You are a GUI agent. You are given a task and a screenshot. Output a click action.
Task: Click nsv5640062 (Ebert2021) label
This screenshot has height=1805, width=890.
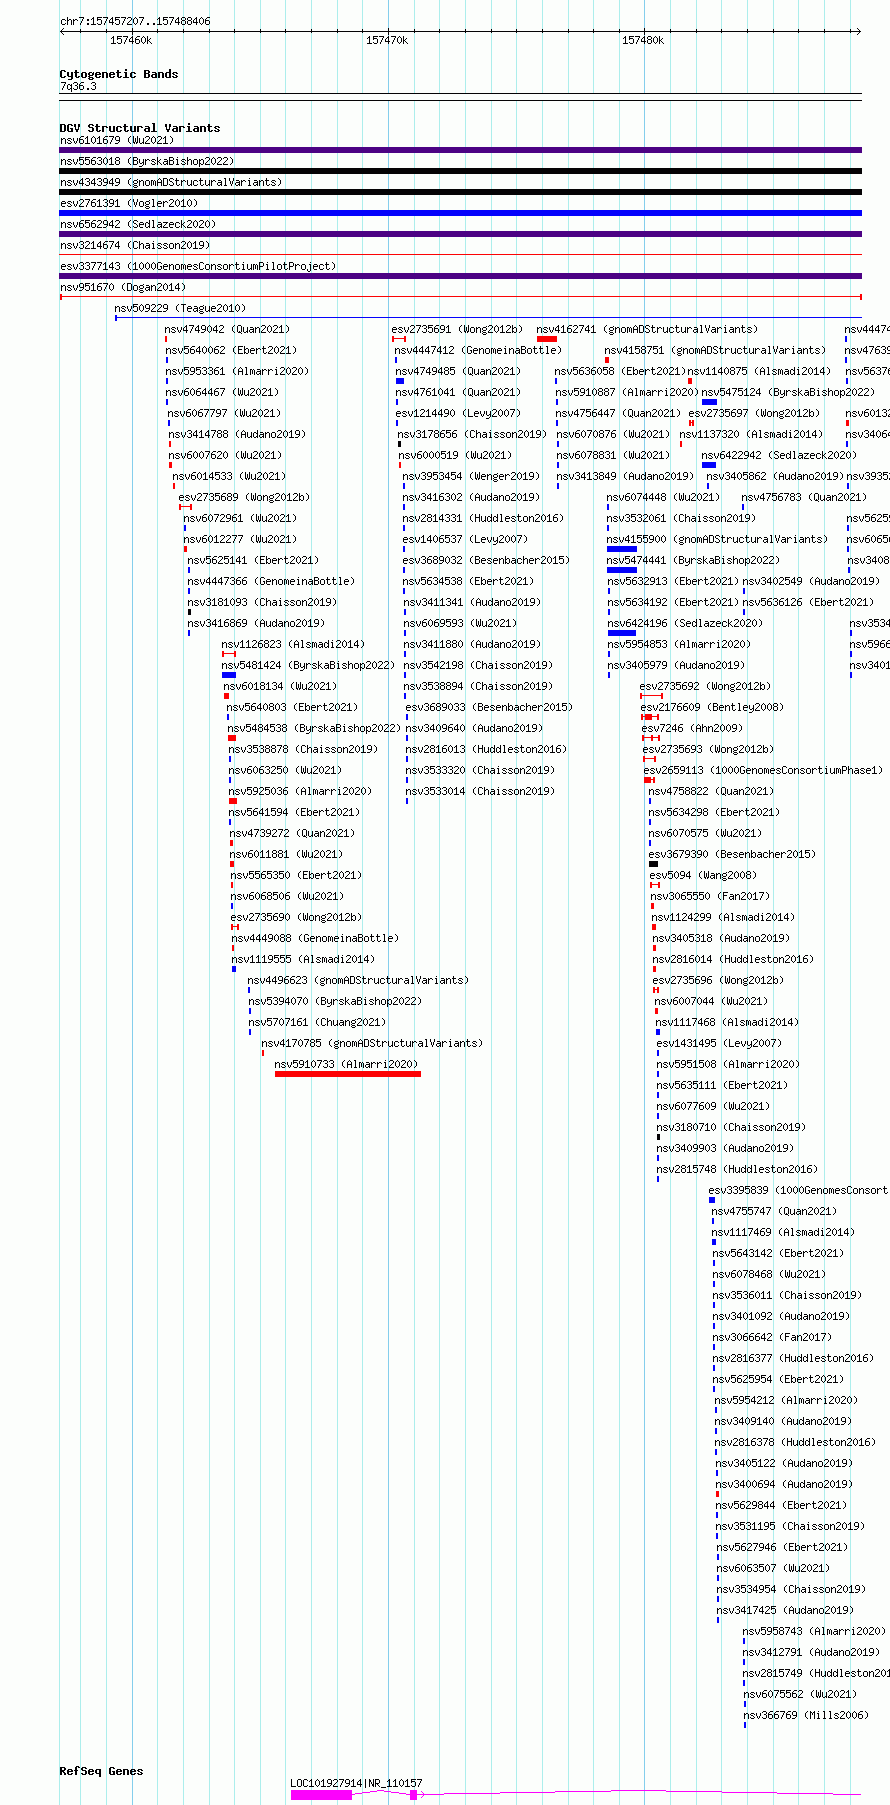231,350
